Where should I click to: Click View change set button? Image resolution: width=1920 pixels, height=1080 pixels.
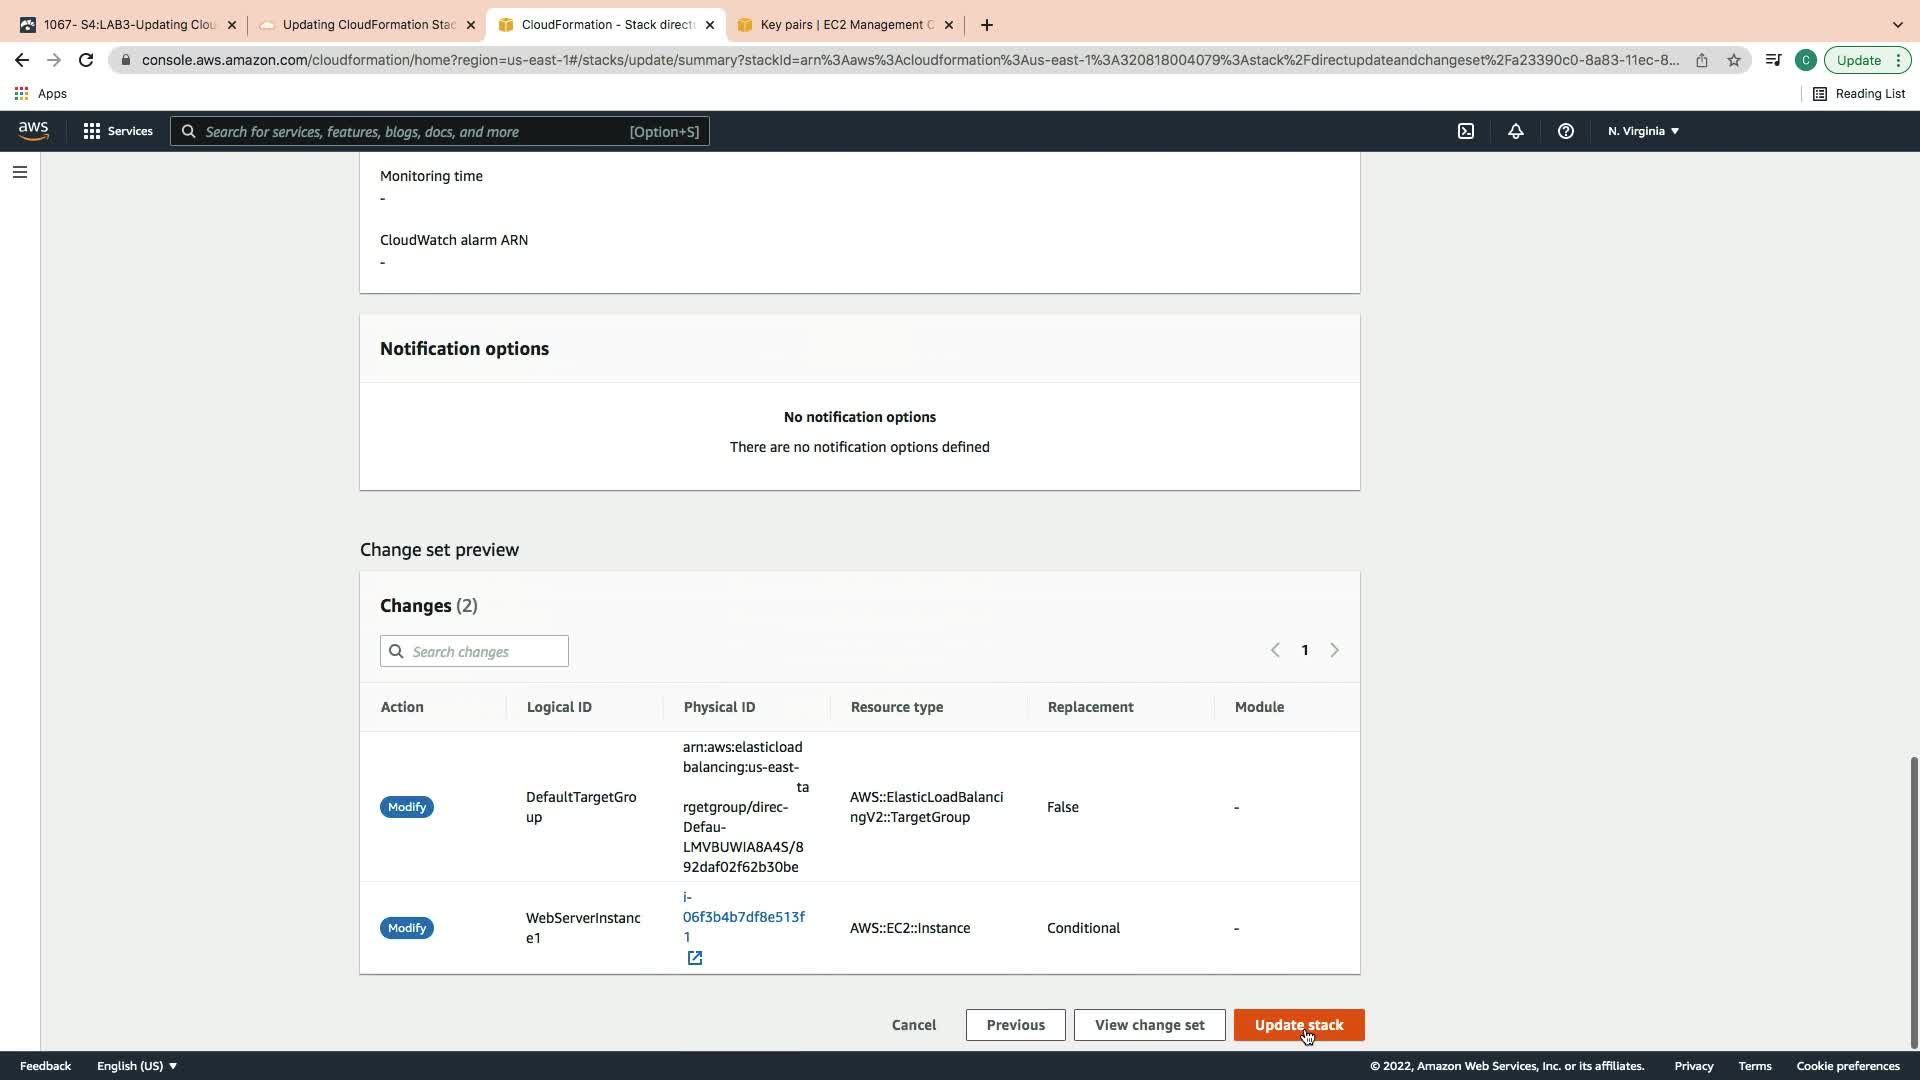tap(1149, 1025)
